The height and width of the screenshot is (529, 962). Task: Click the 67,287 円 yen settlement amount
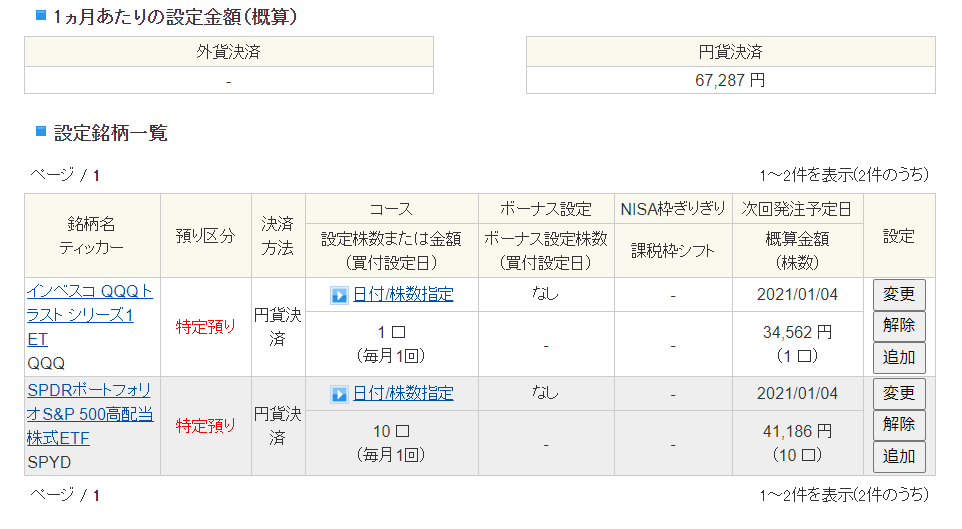(x=730, y=80)
